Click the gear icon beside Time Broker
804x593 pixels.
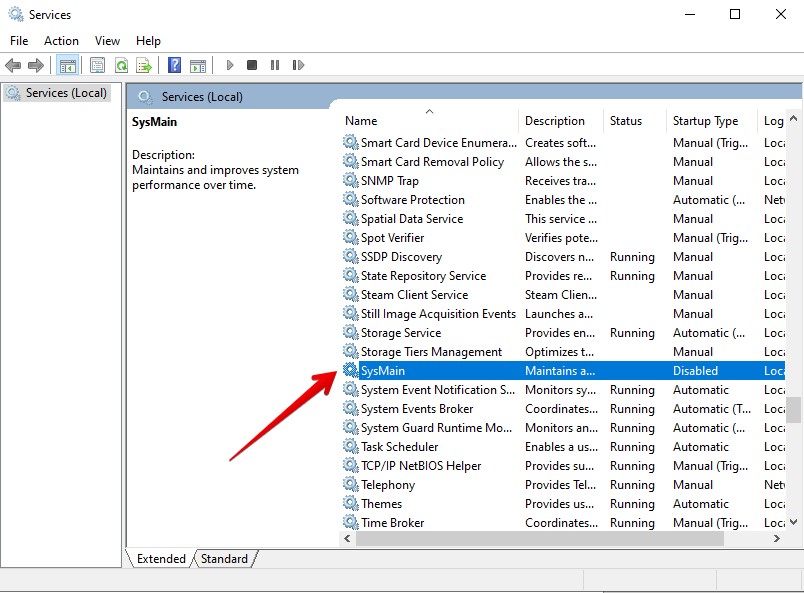351,522
